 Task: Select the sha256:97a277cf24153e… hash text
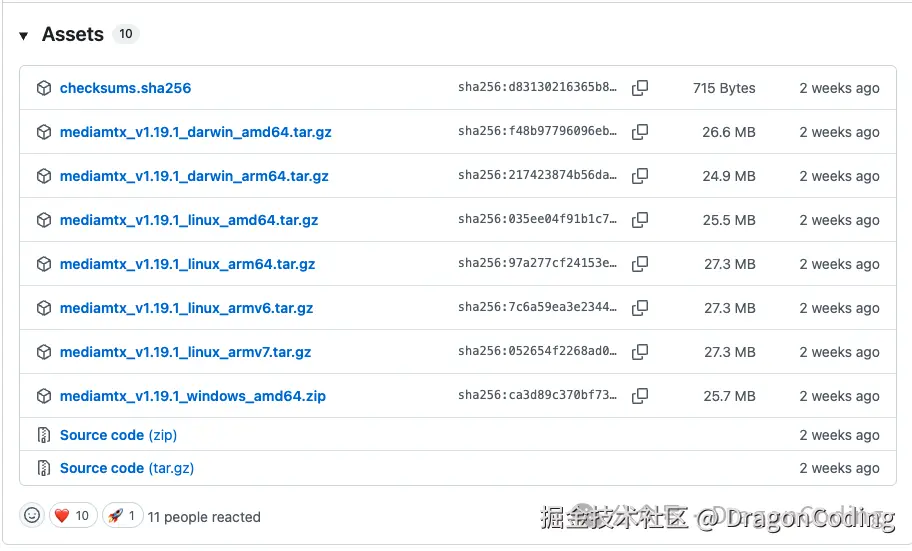(x=537, y=264)
